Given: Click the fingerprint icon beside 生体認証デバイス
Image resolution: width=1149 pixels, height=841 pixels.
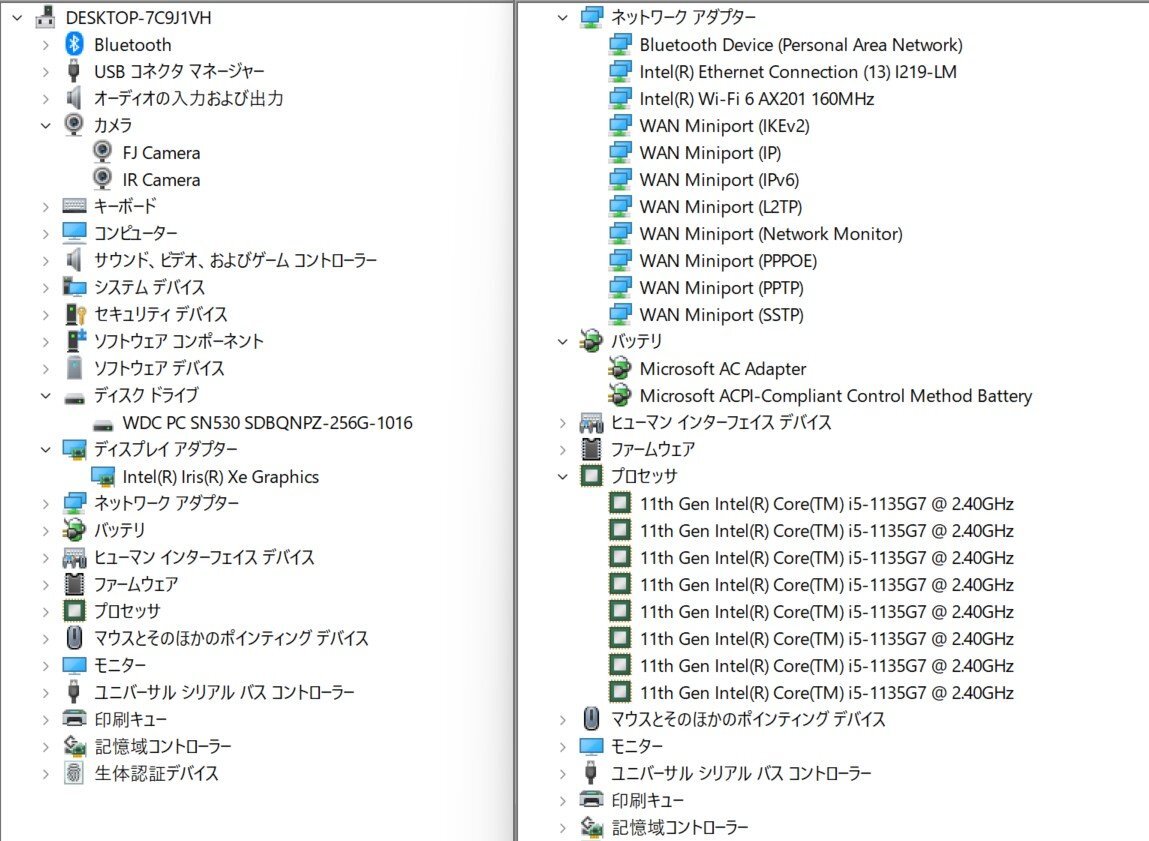Looking at the screenshot, I should (74, 773).
